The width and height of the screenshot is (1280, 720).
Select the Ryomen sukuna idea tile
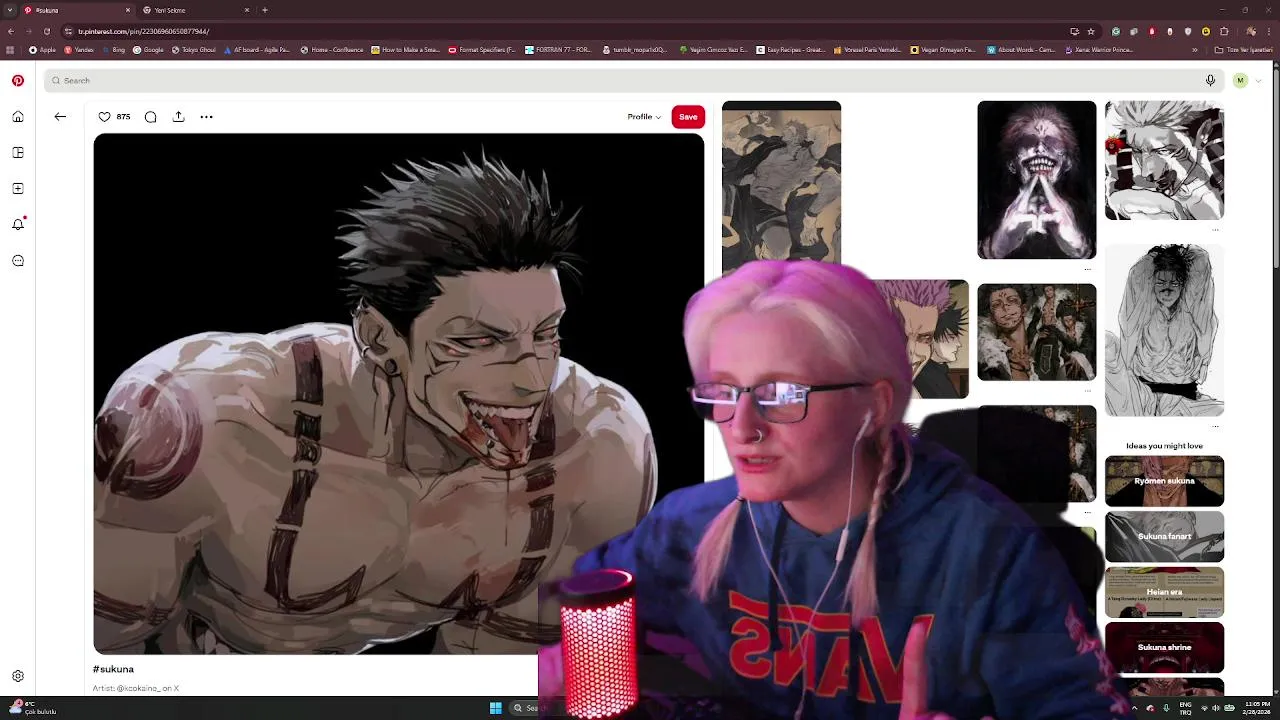[x=1164, y=481]
